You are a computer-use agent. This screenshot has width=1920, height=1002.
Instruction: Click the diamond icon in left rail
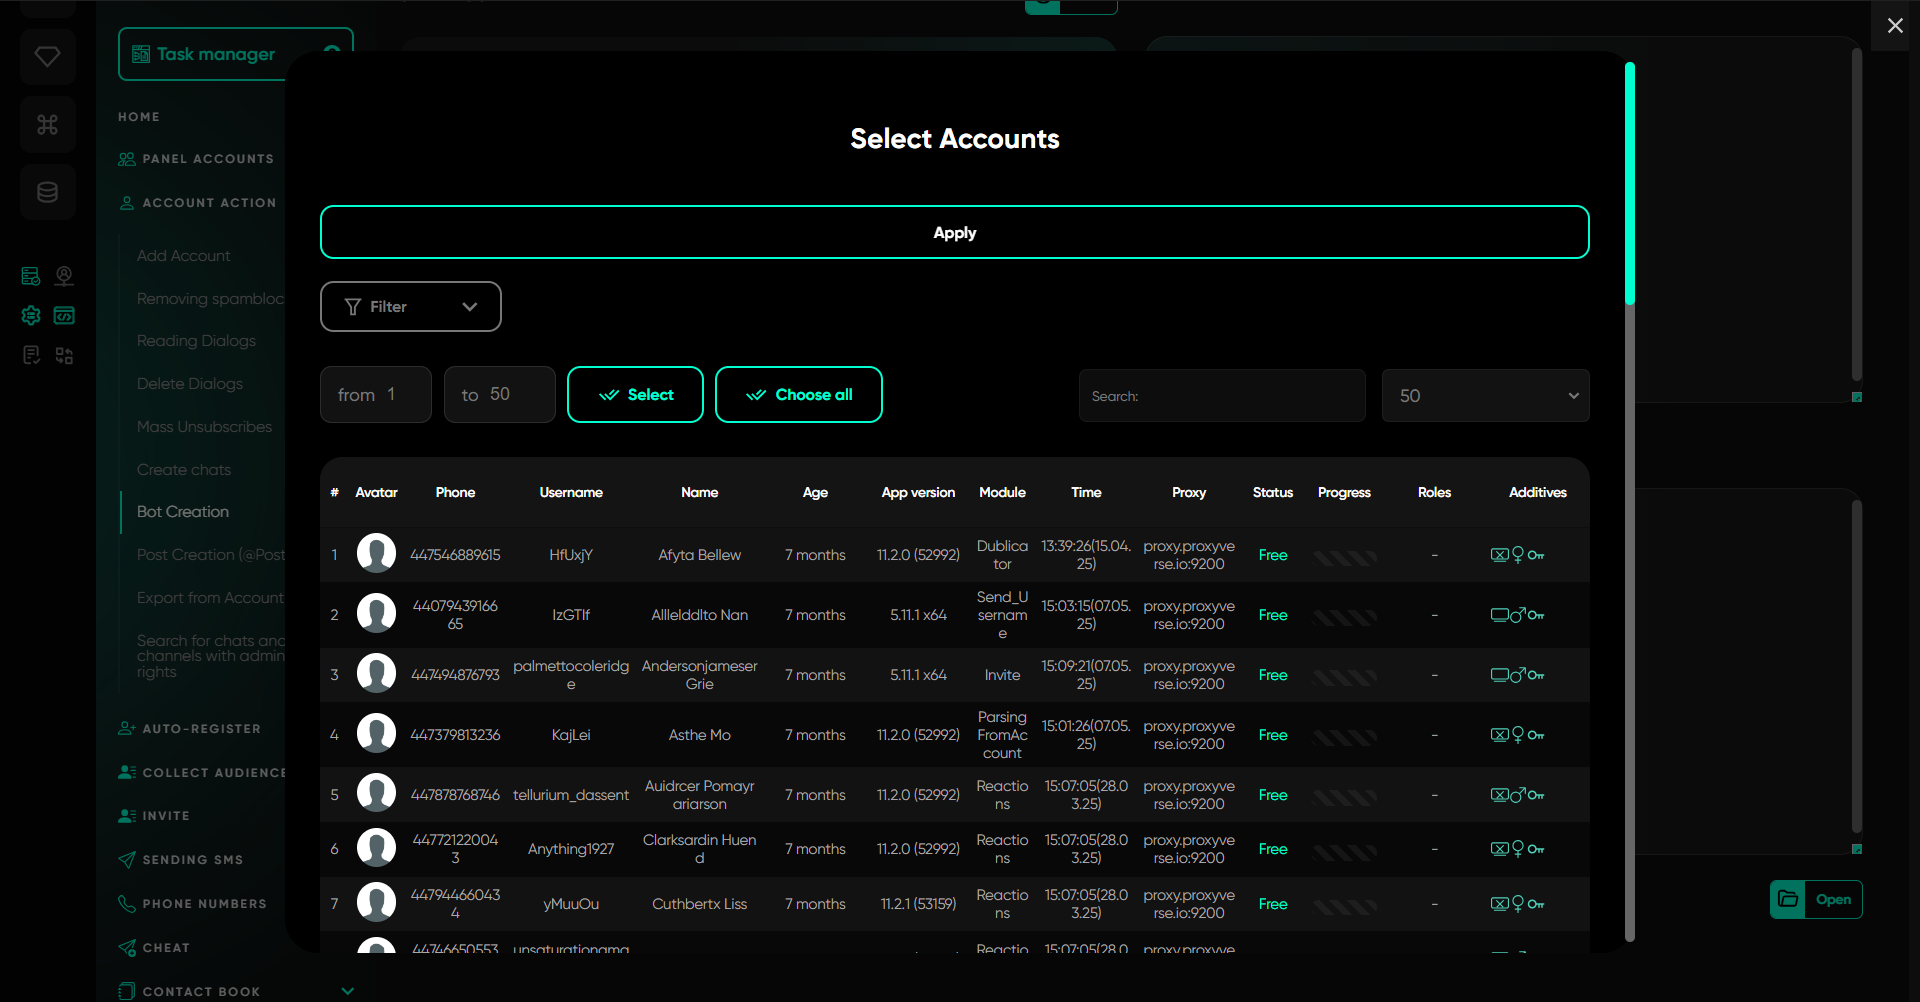point(47,57)
